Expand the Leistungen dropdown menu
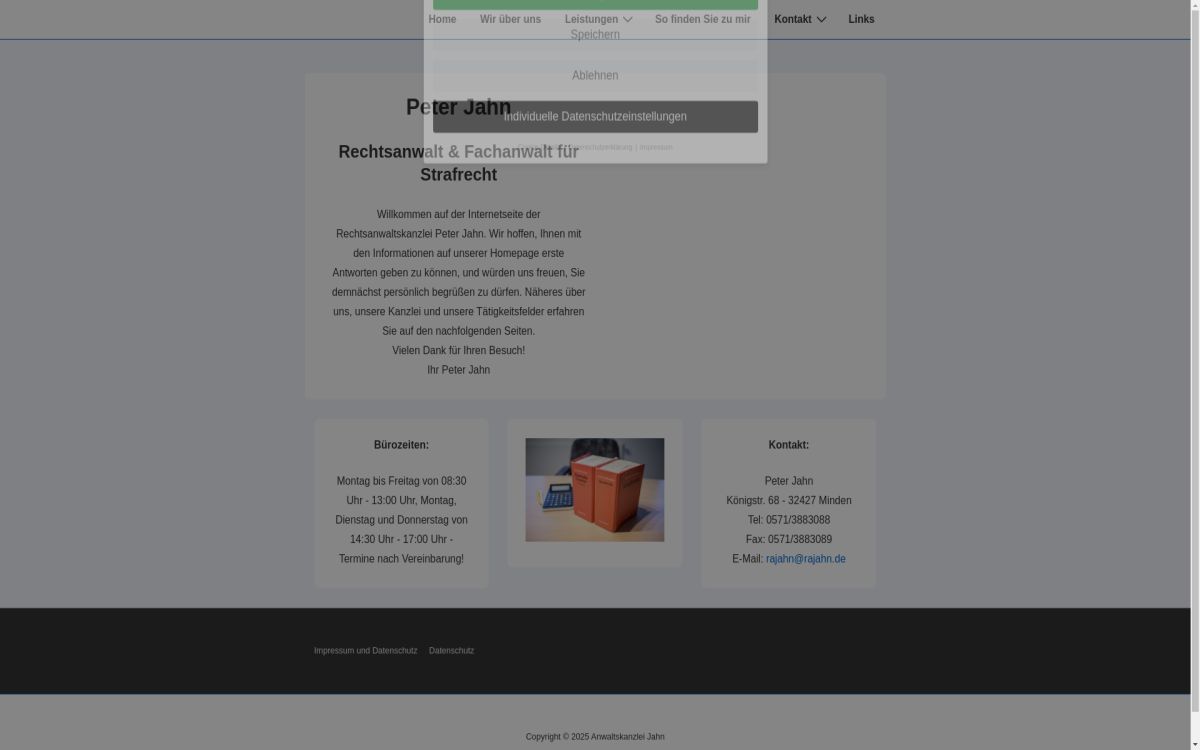1200x750 pixels. [591, 19]
